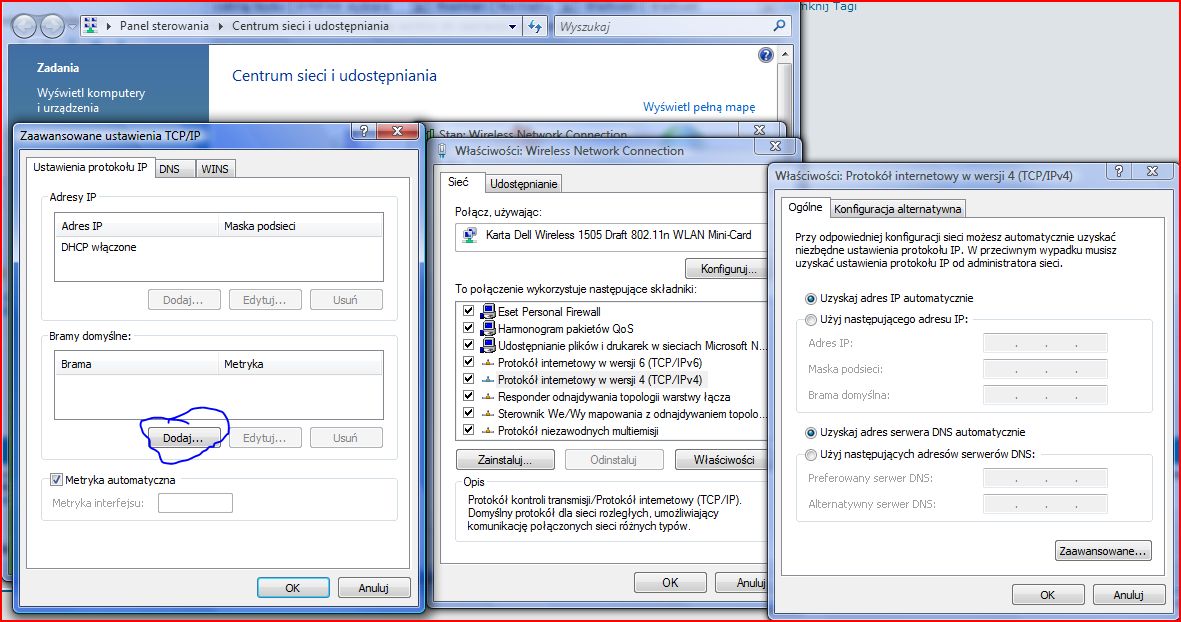Select DHCP włączone row in Adresy IP
Viewport: 1181px width, 622px height.
pyautogui.click(x=99, y=247)
